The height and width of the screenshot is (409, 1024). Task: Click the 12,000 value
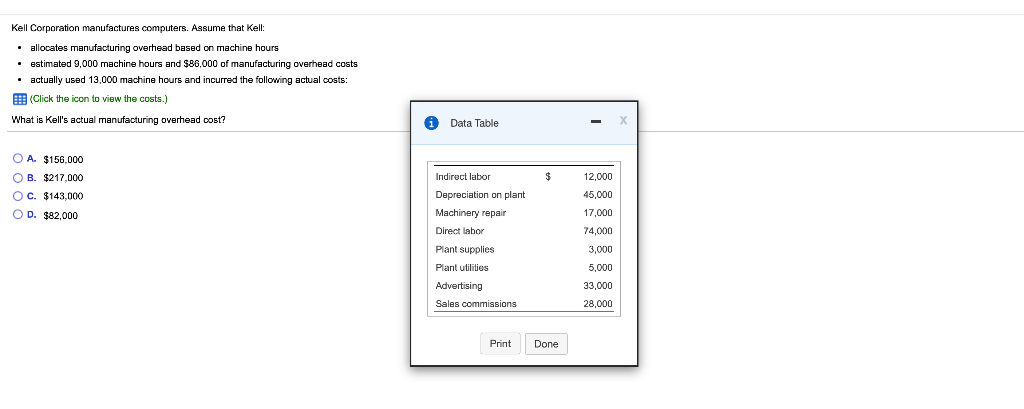point(598,176)
